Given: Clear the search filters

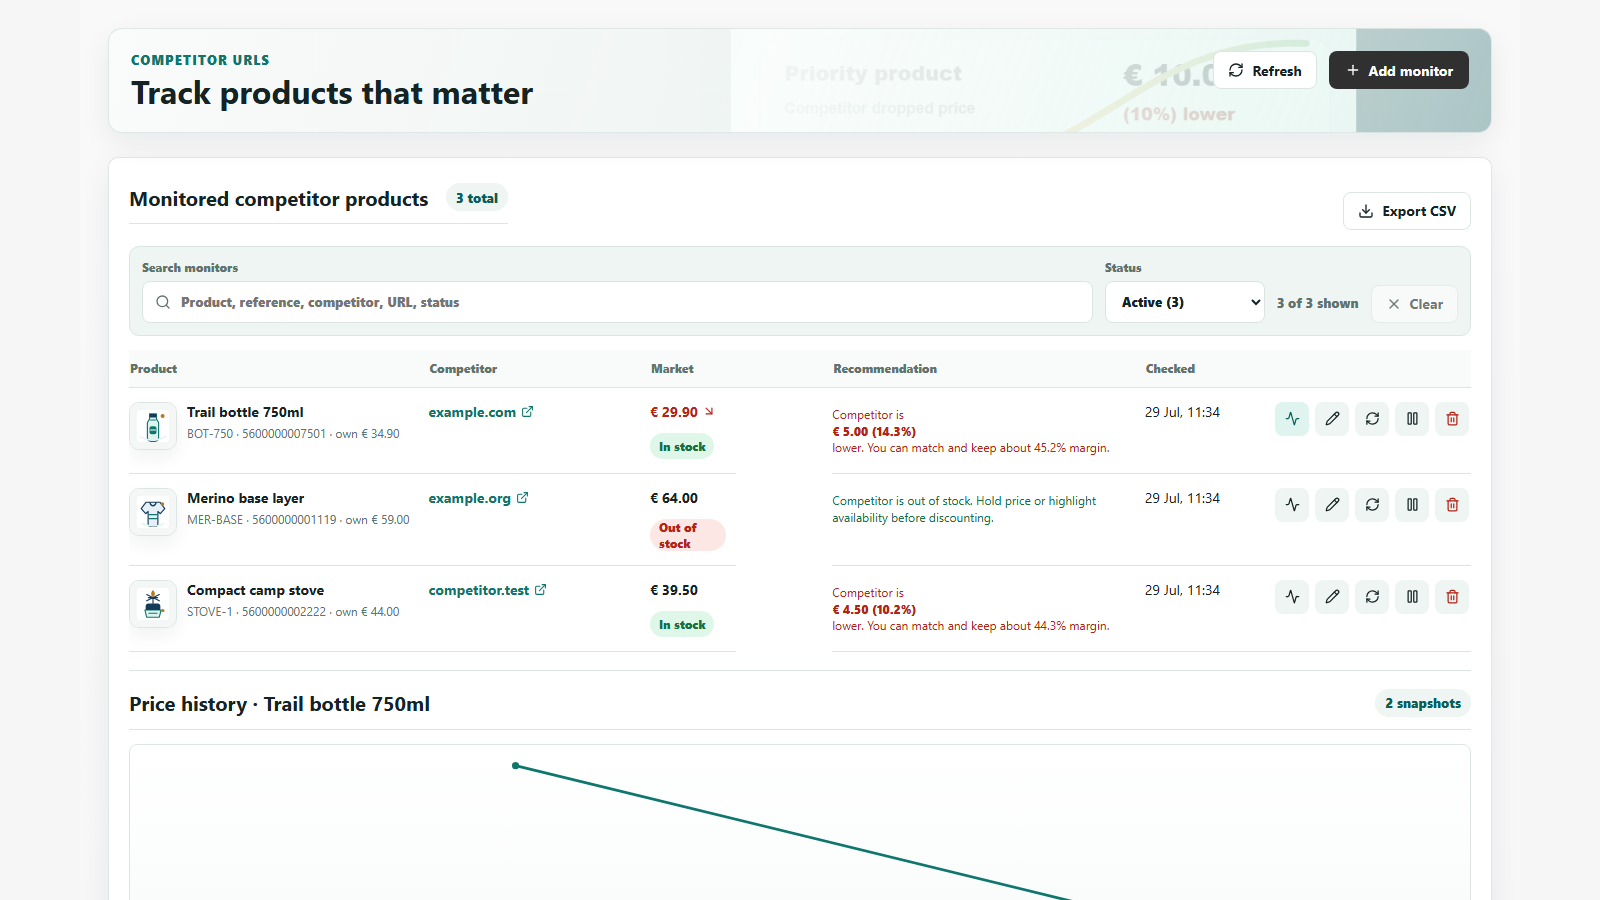Looking at the screenshot, I should pyautogui.click(x=1415, y=304).
